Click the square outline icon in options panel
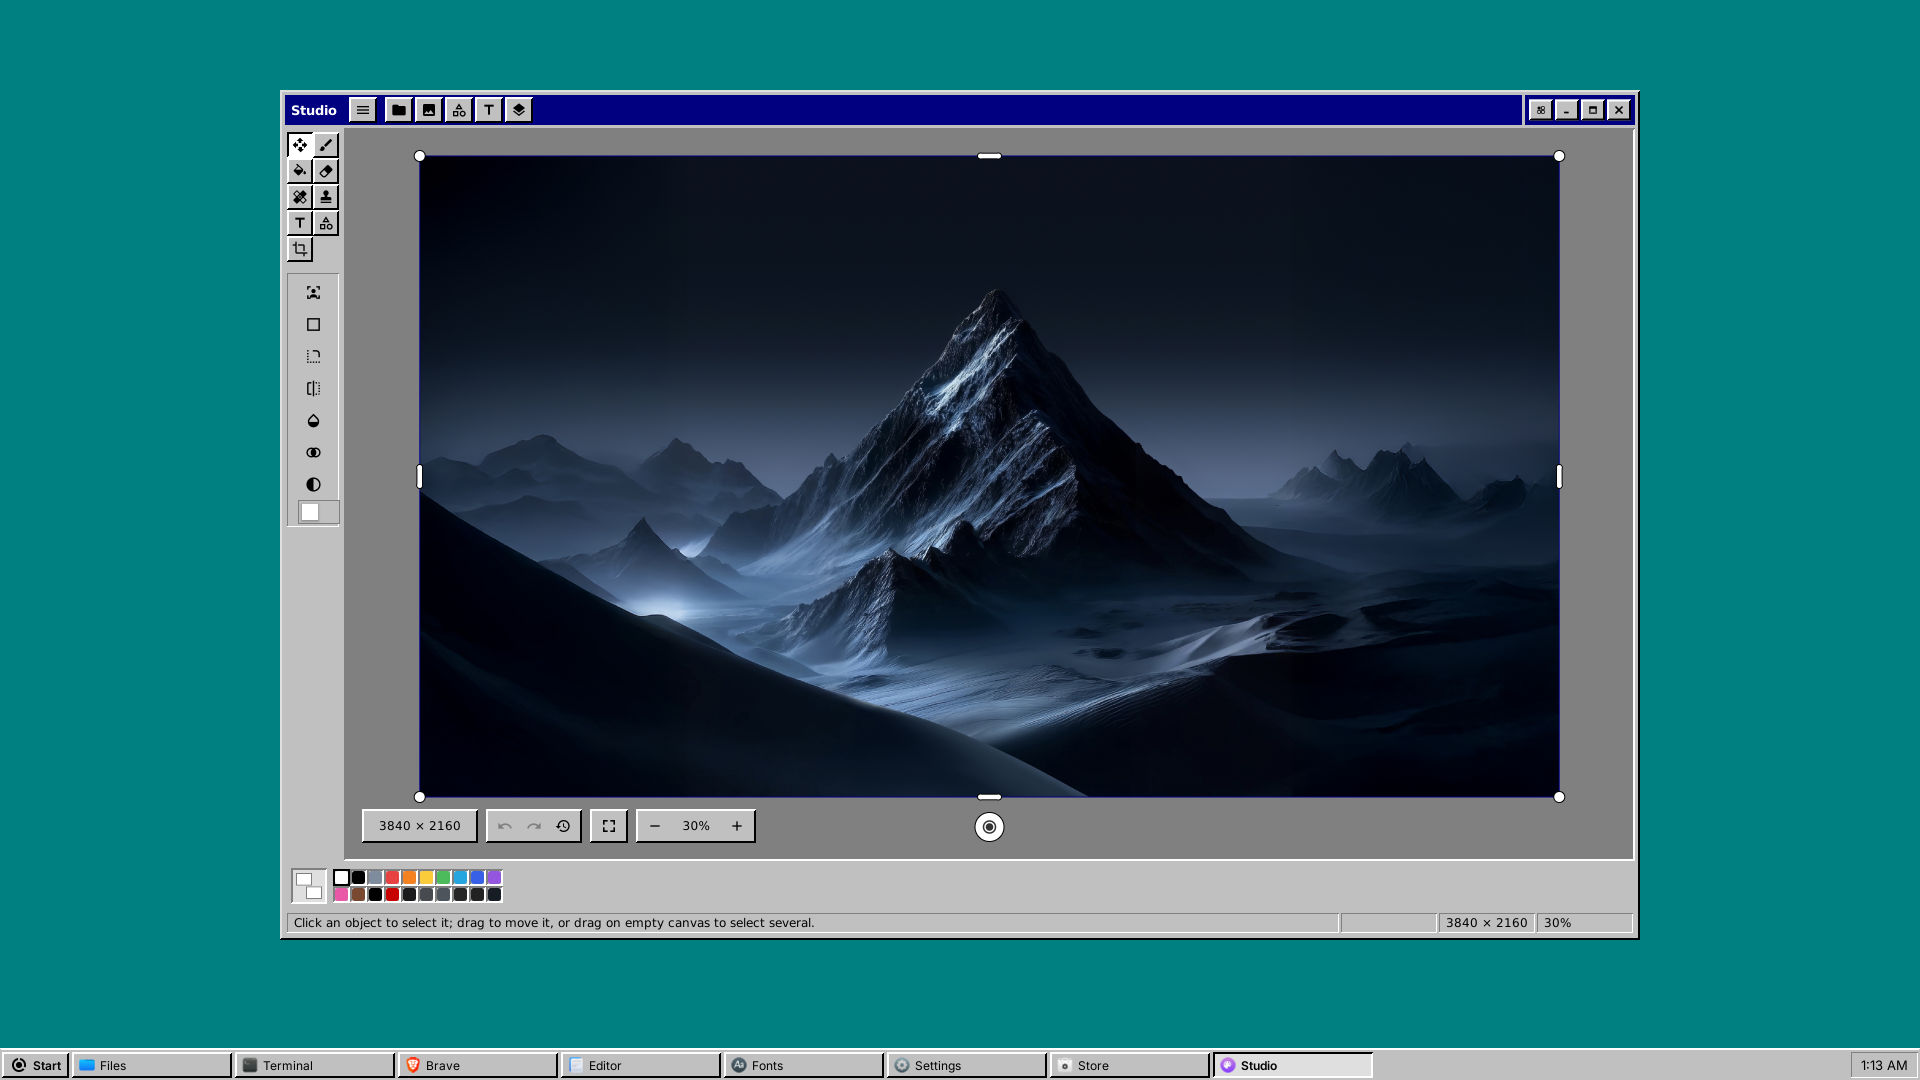This screenshot has width=1920, height=1080. click(314, 325)
